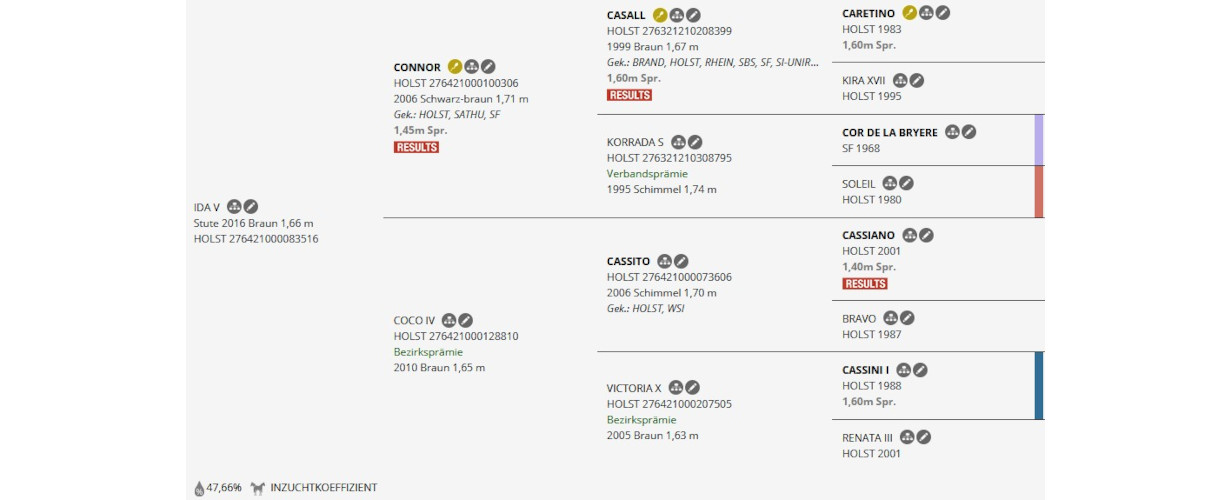Click the blue color bar next to CASSINI I
The image size is (1232, 500).
tap(1039, 385)
